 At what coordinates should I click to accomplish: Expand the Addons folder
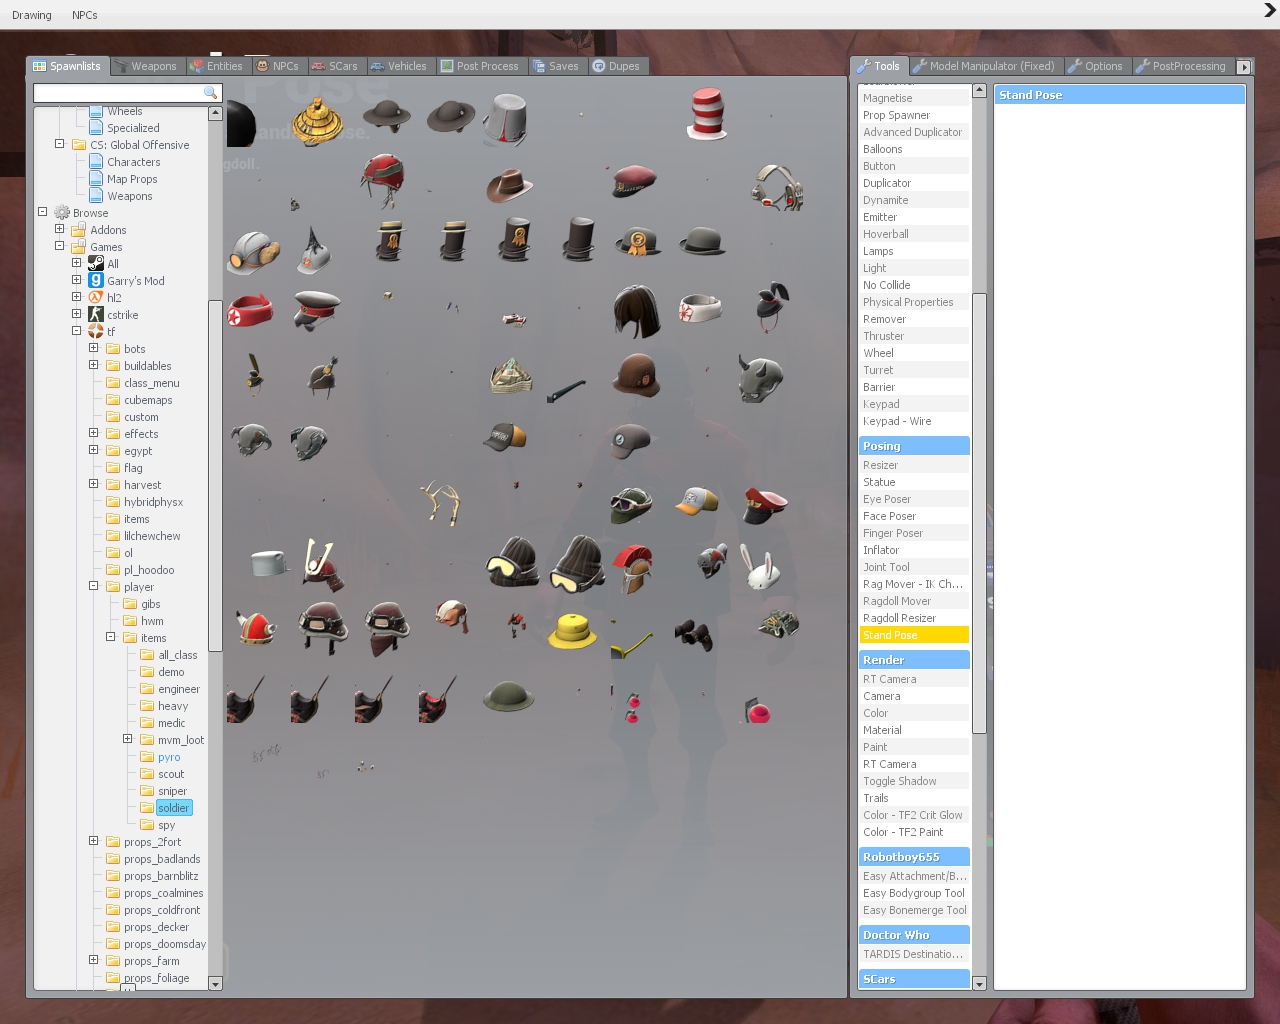pos(60,229)
